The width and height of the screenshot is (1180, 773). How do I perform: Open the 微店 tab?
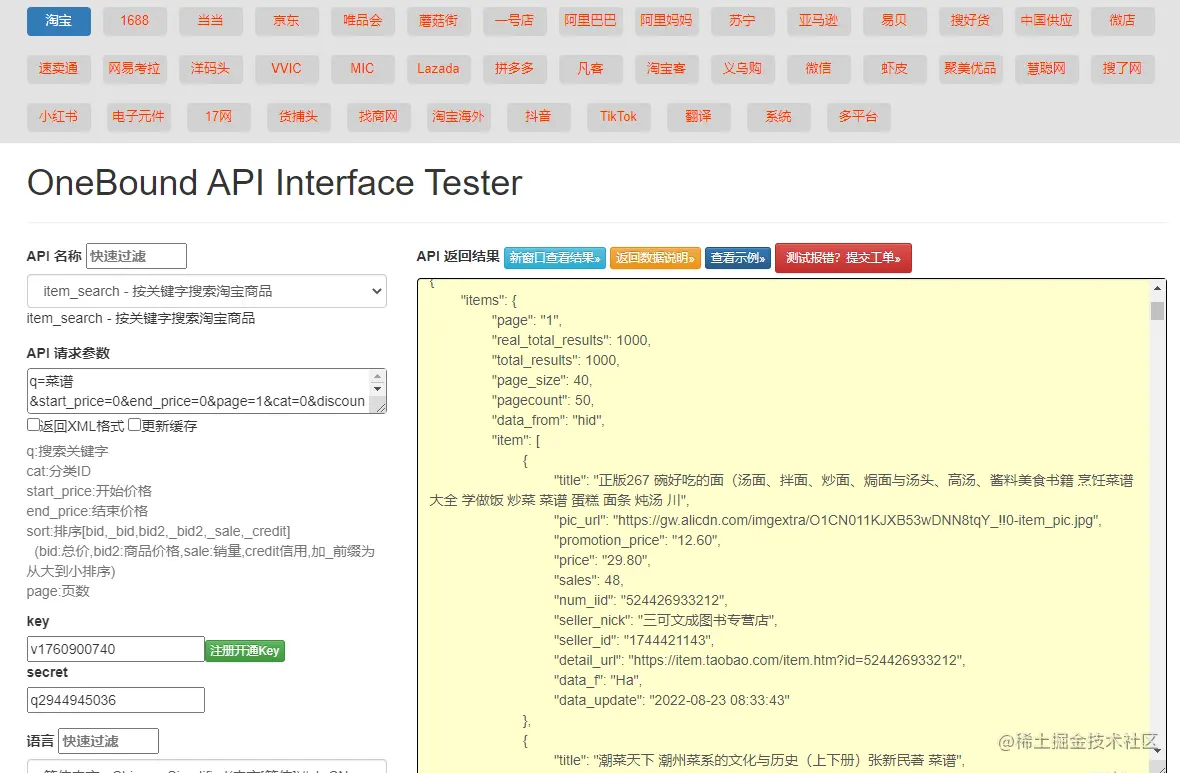(x=1123, y=21)
